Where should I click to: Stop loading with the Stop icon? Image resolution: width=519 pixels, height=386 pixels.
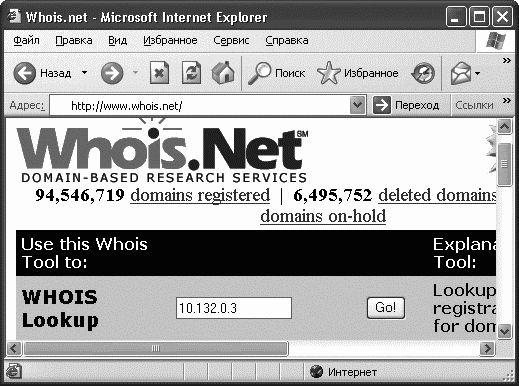(159, 73)
